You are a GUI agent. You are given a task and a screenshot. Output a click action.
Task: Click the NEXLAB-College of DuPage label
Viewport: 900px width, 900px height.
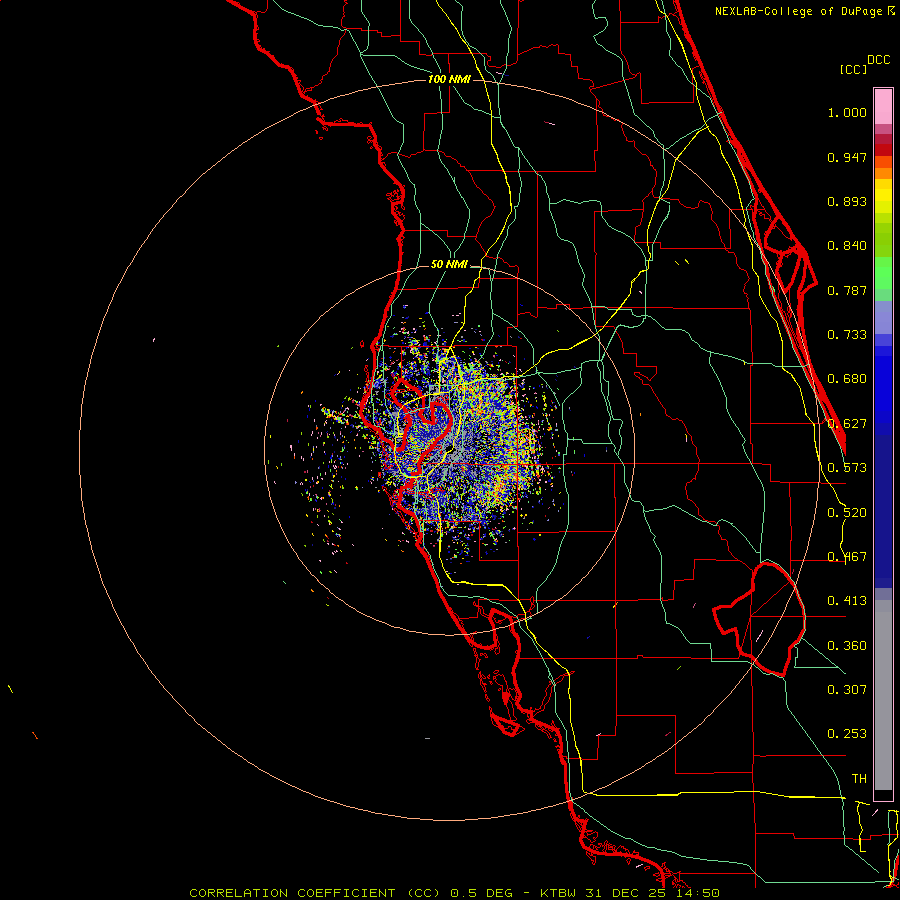pyautogui.click(x=804, y=11)
